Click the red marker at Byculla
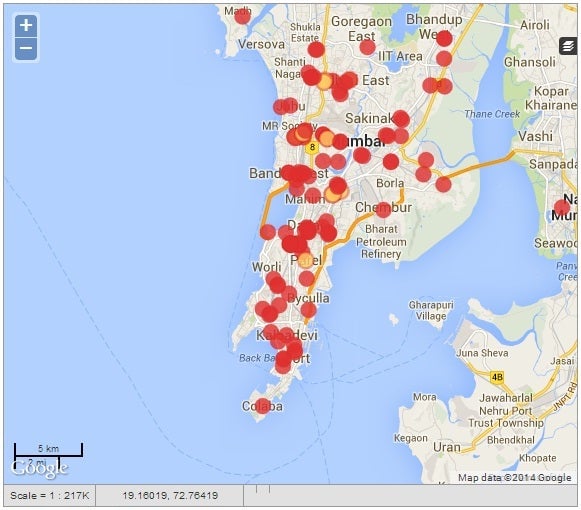Viewport: 581px width, 510px height. 308,310
